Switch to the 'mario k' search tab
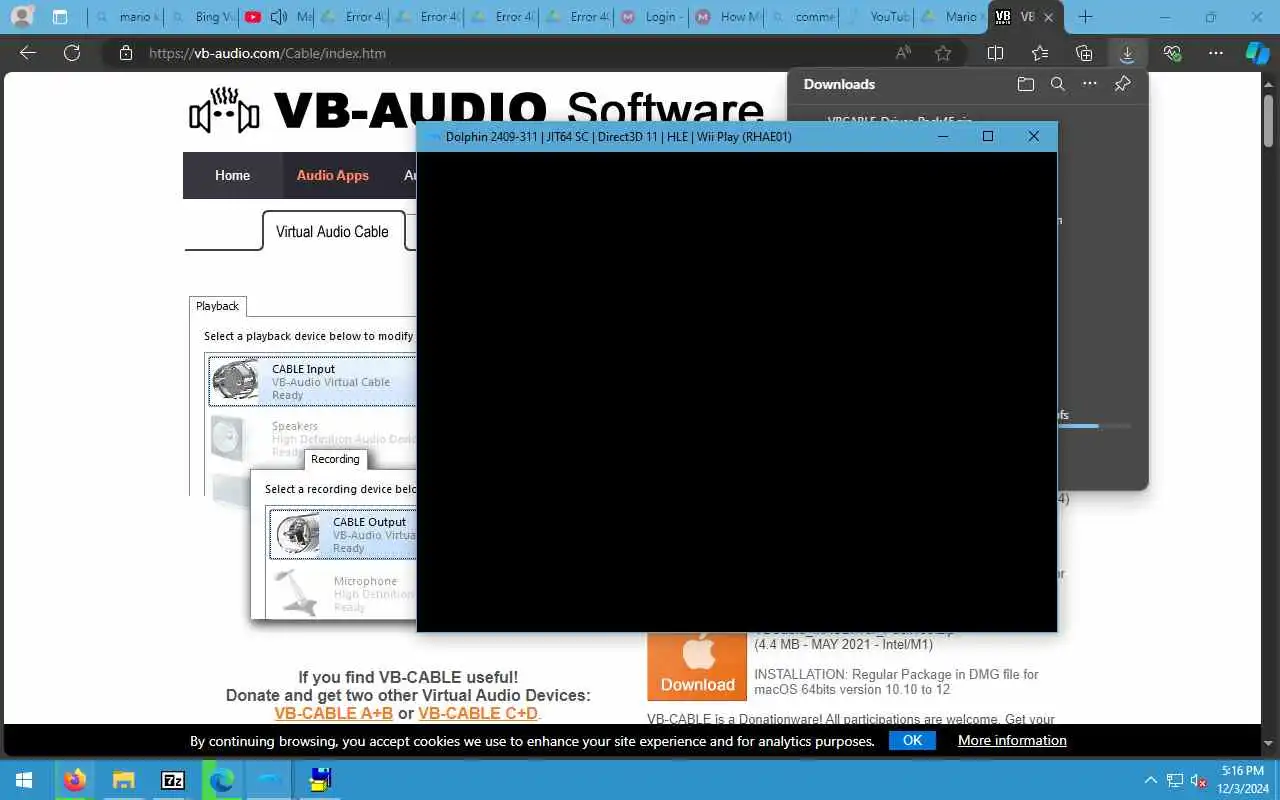 pos(125,17)
